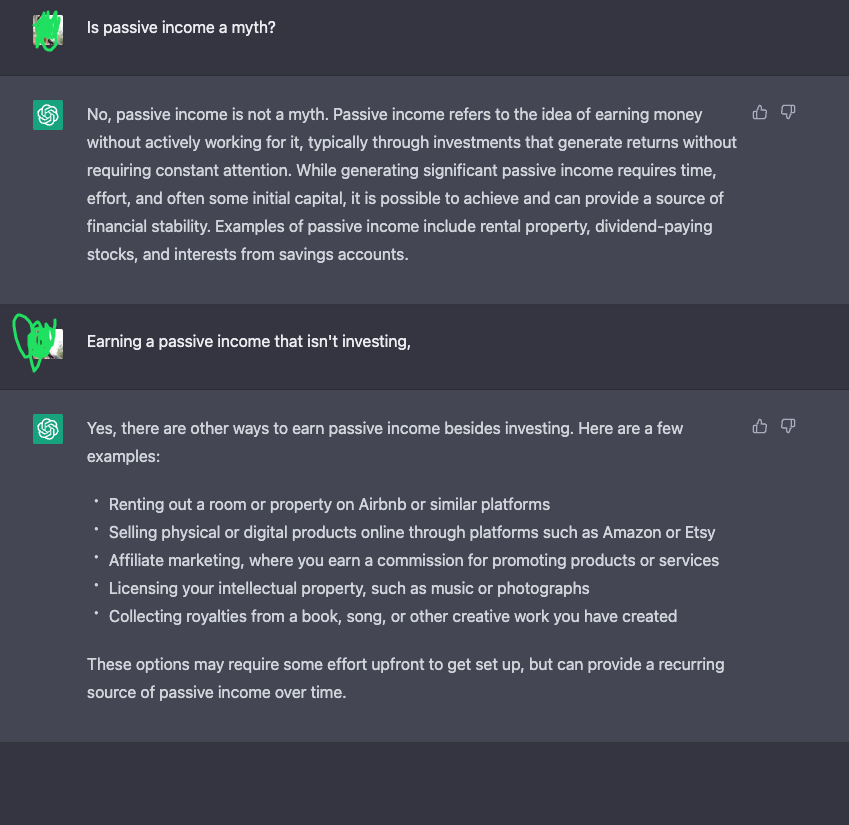Viewport: 849px width, 825px height.
Task: Like the 'No, passive income is not a myth' response
Action: pos(760,112)
